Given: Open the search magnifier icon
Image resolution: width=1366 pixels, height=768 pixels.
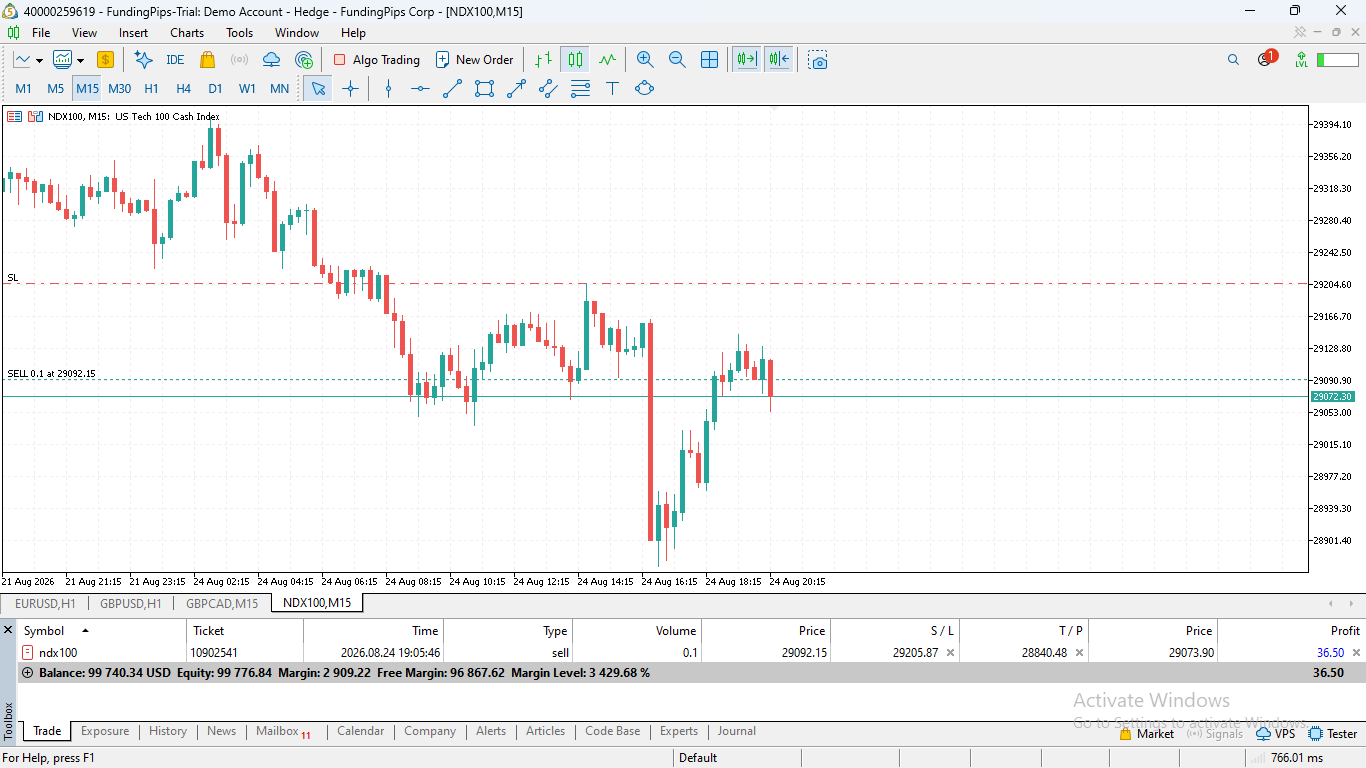Looking at the screenshot, I should (1233, 60).
